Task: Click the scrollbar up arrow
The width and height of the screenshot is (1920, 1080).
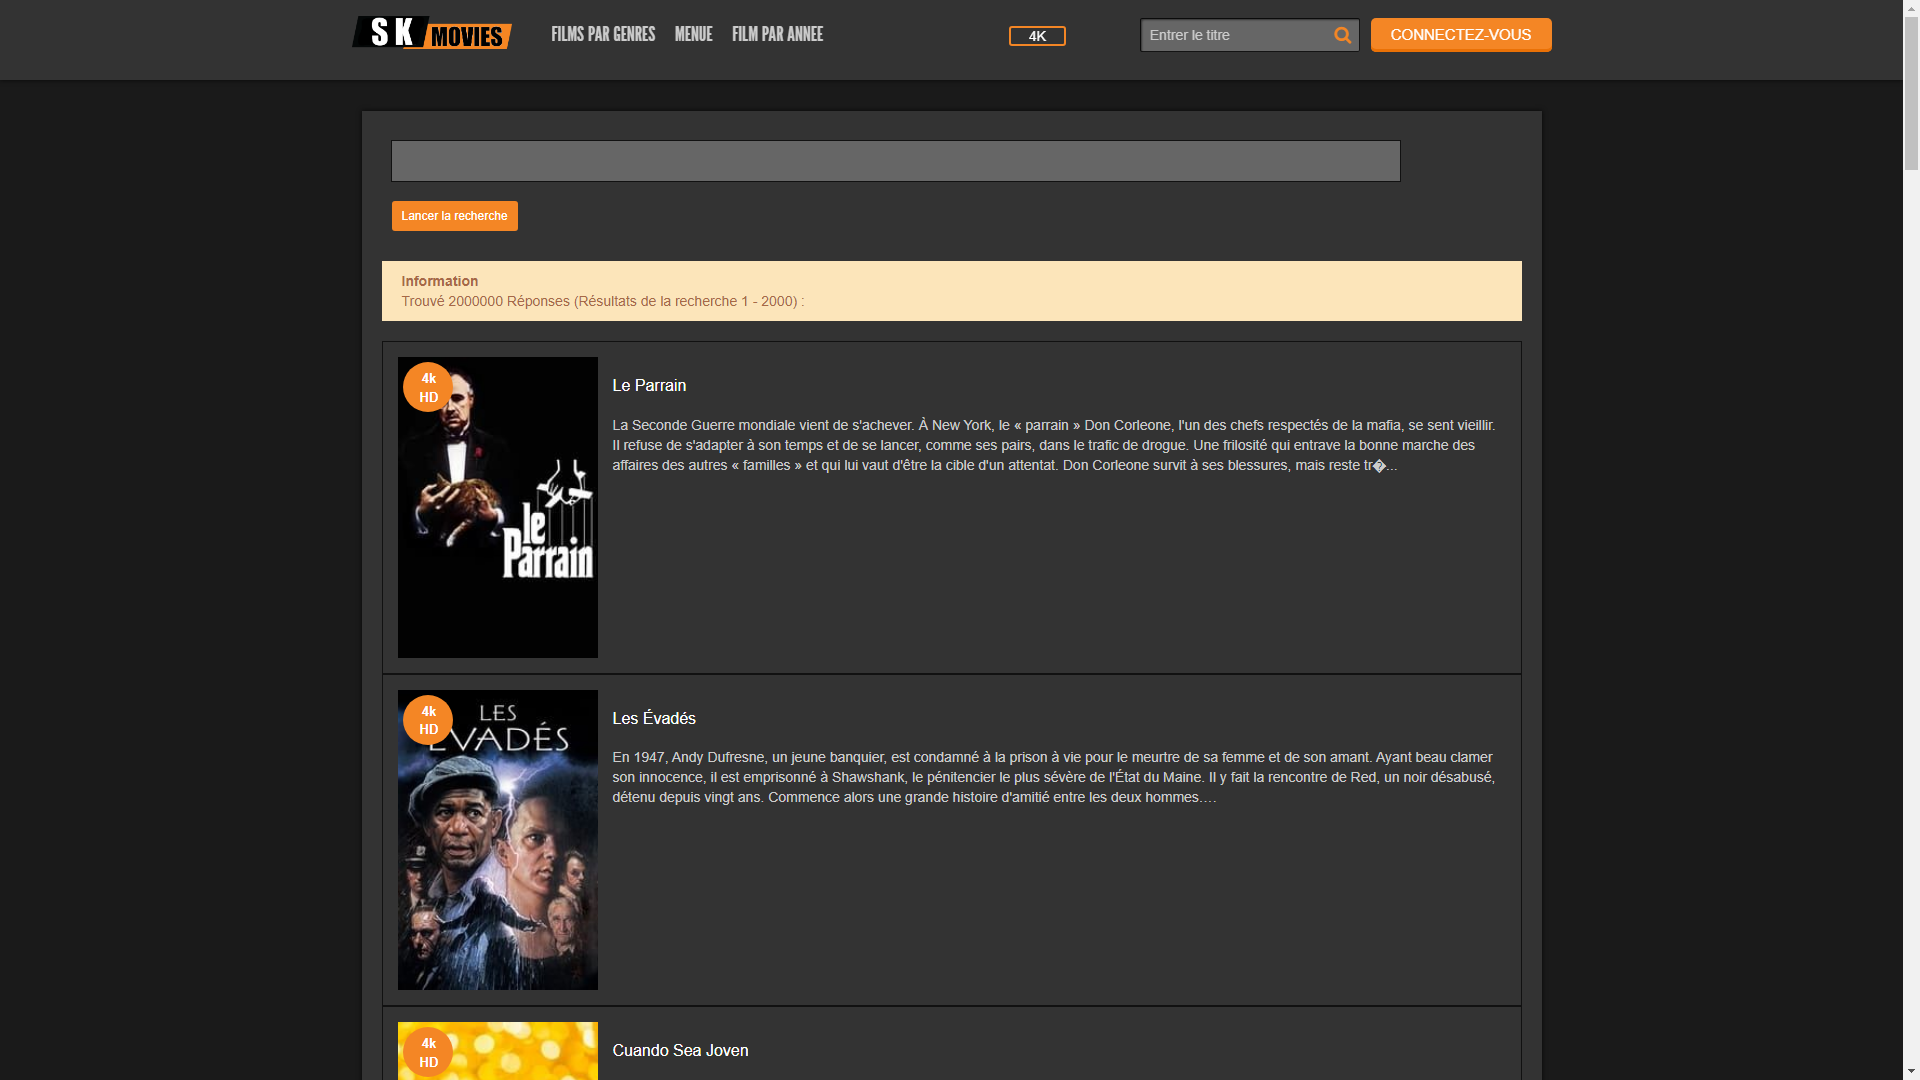Action: point(1911,8)
